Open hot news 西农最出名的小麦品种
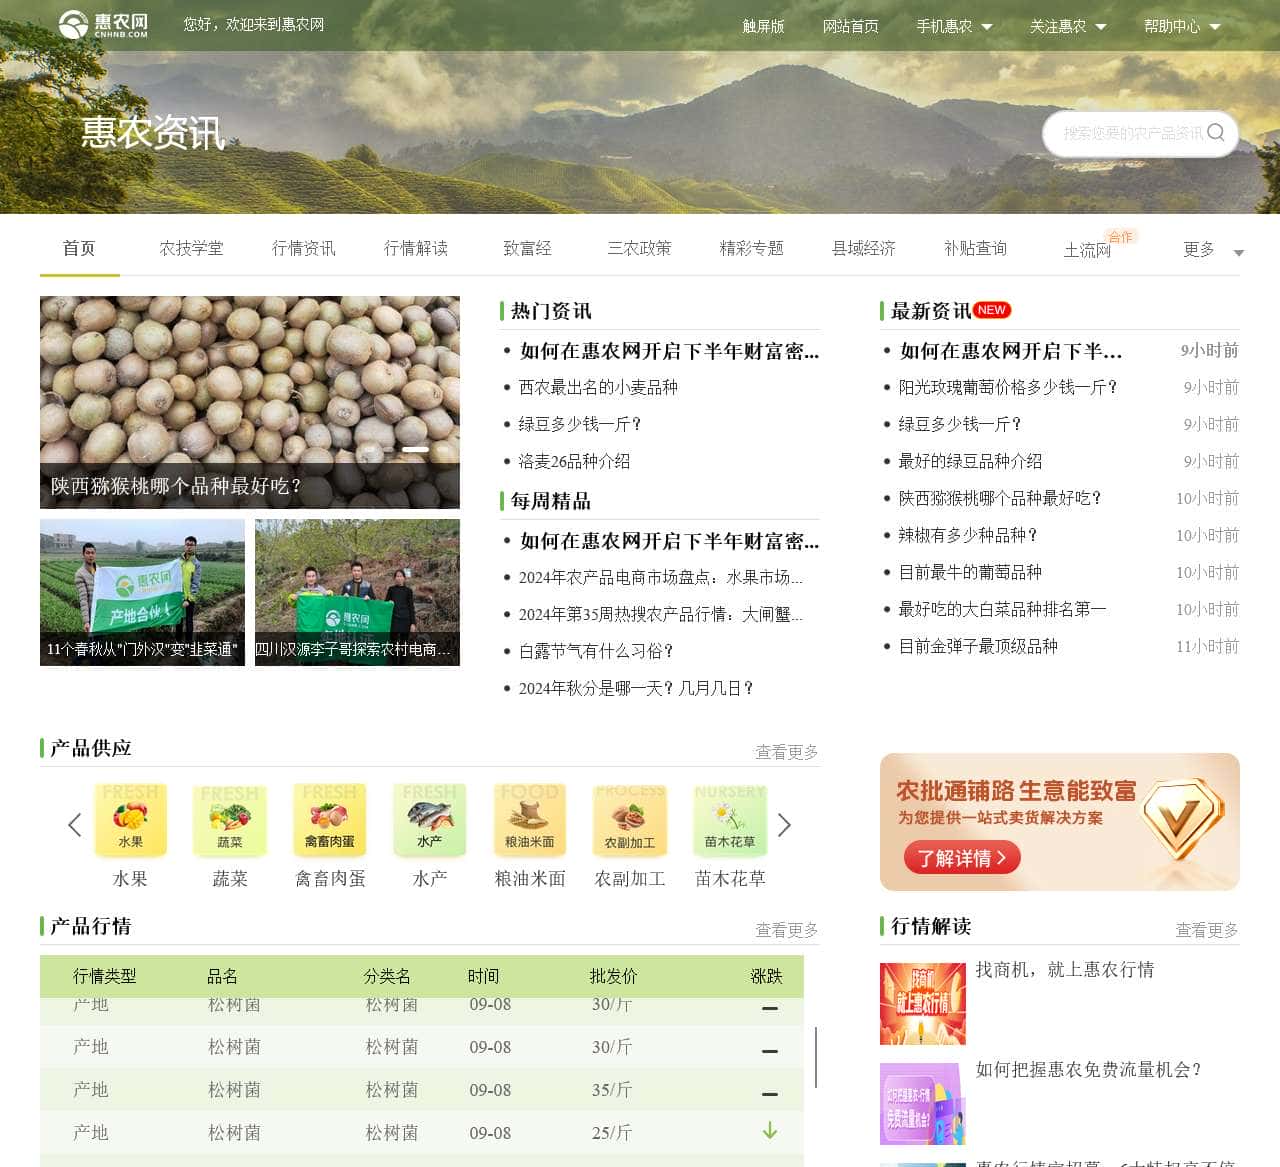This screenshot has width=1280, height=1167. click(x=598, y=387)
